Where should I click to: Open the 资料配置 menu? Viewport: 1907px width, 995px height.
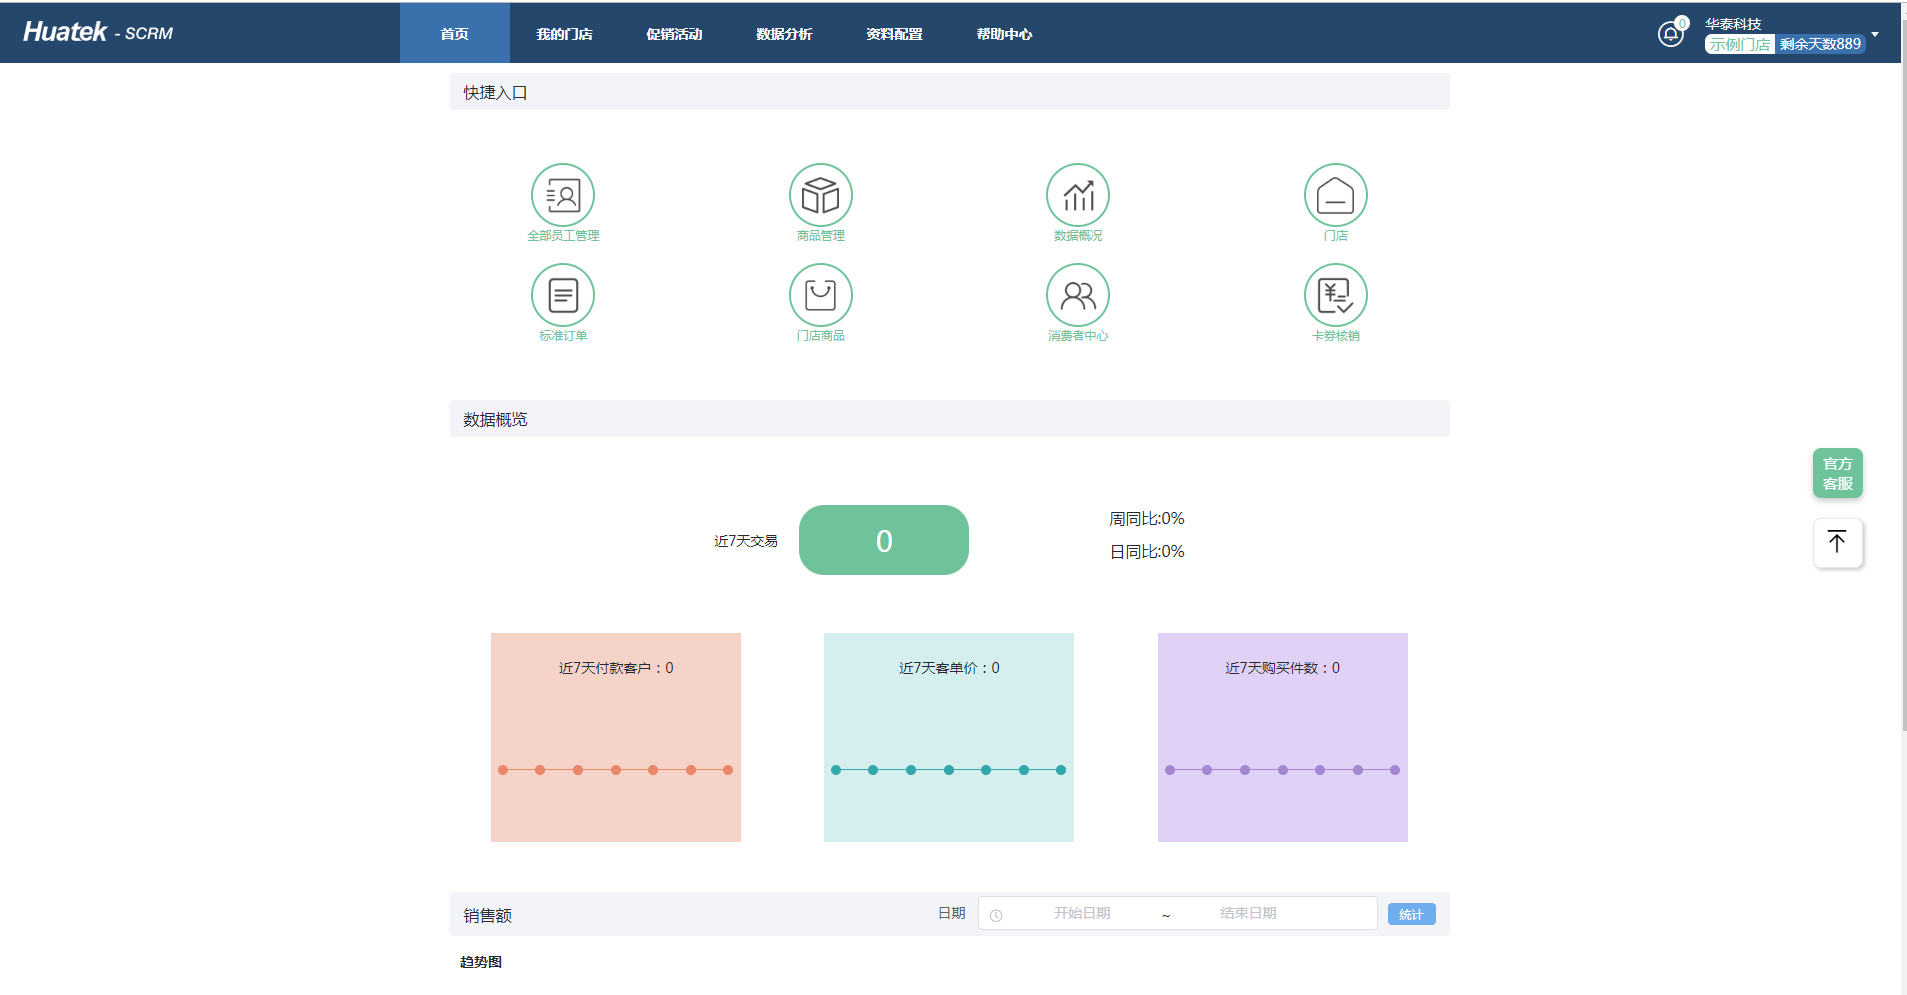(894, 33)
